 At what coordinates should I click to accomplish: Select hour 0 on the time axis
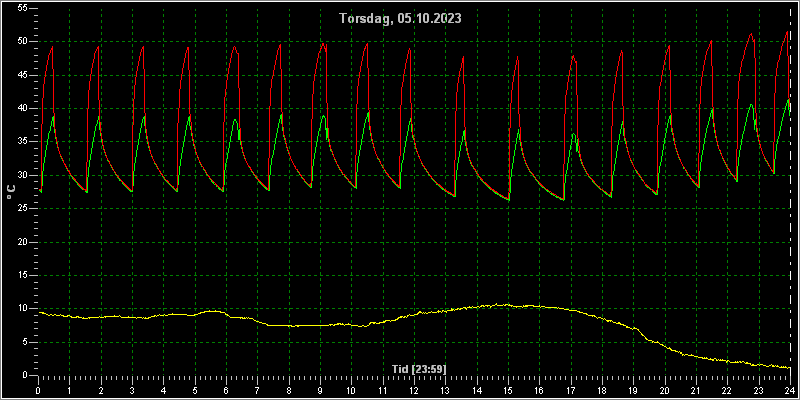click(x=38, y=391)
